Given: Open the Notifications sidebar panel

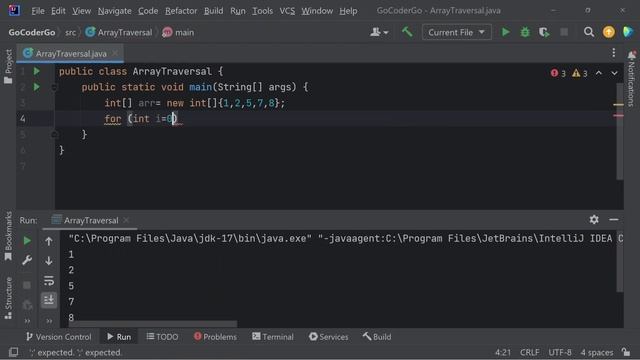Looking at the screenshot, I should tap(631, 79).
